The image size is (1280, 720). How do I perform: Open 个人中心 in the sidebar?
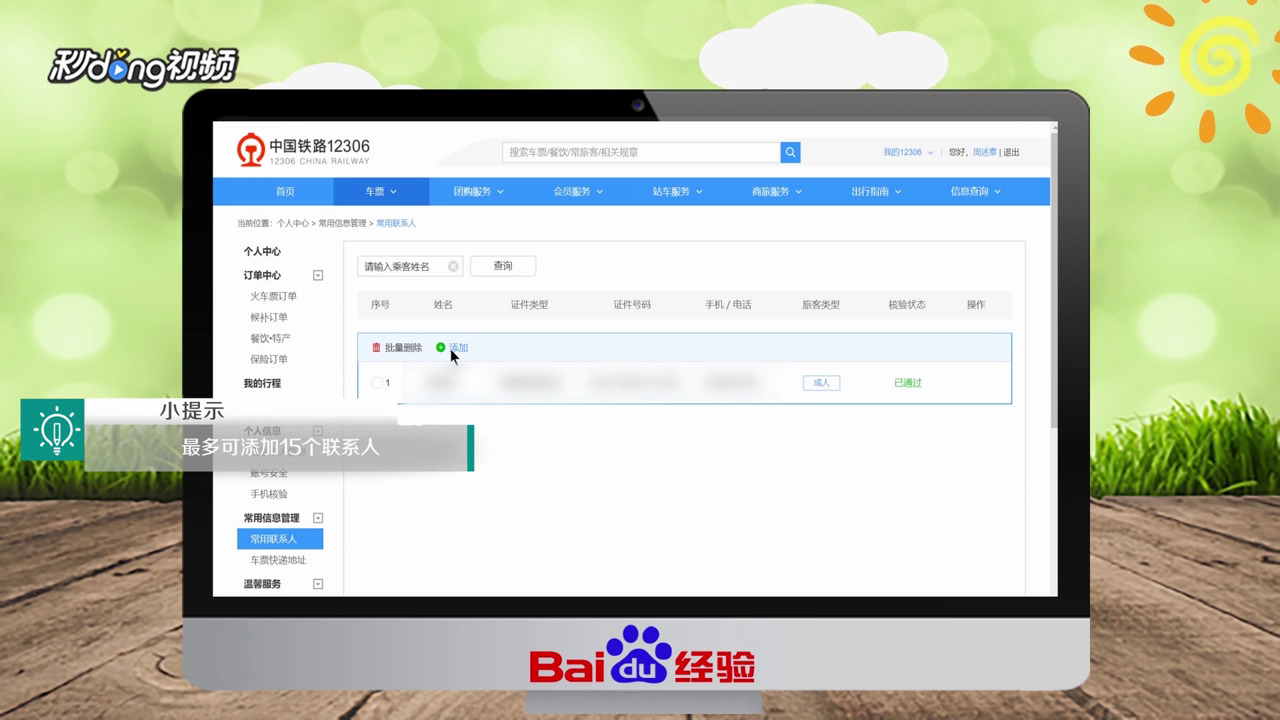pyautogui.click(x=262, y=252)
